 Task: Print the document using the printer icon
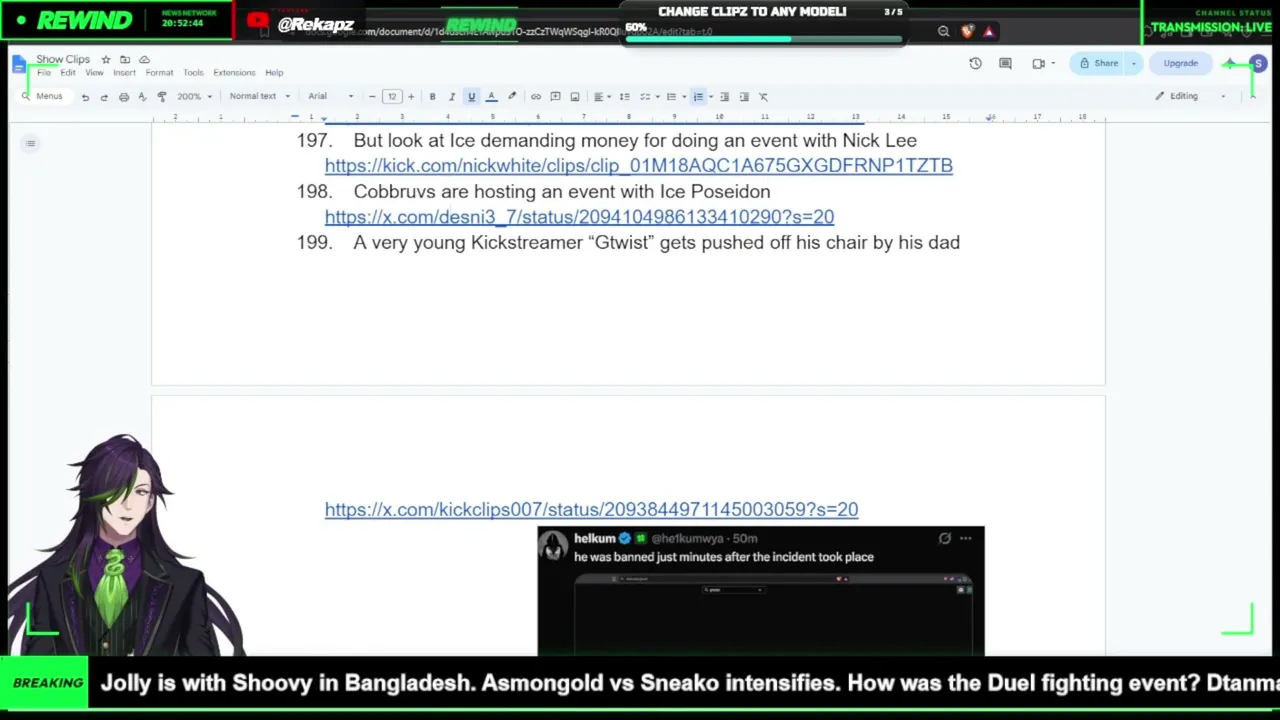click(x=124, y=97)
